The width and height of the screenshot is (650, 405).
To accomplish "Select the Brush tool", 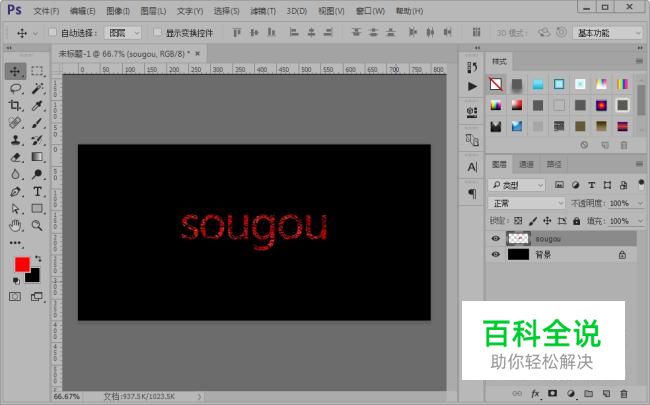I will [x=37, y=123].
